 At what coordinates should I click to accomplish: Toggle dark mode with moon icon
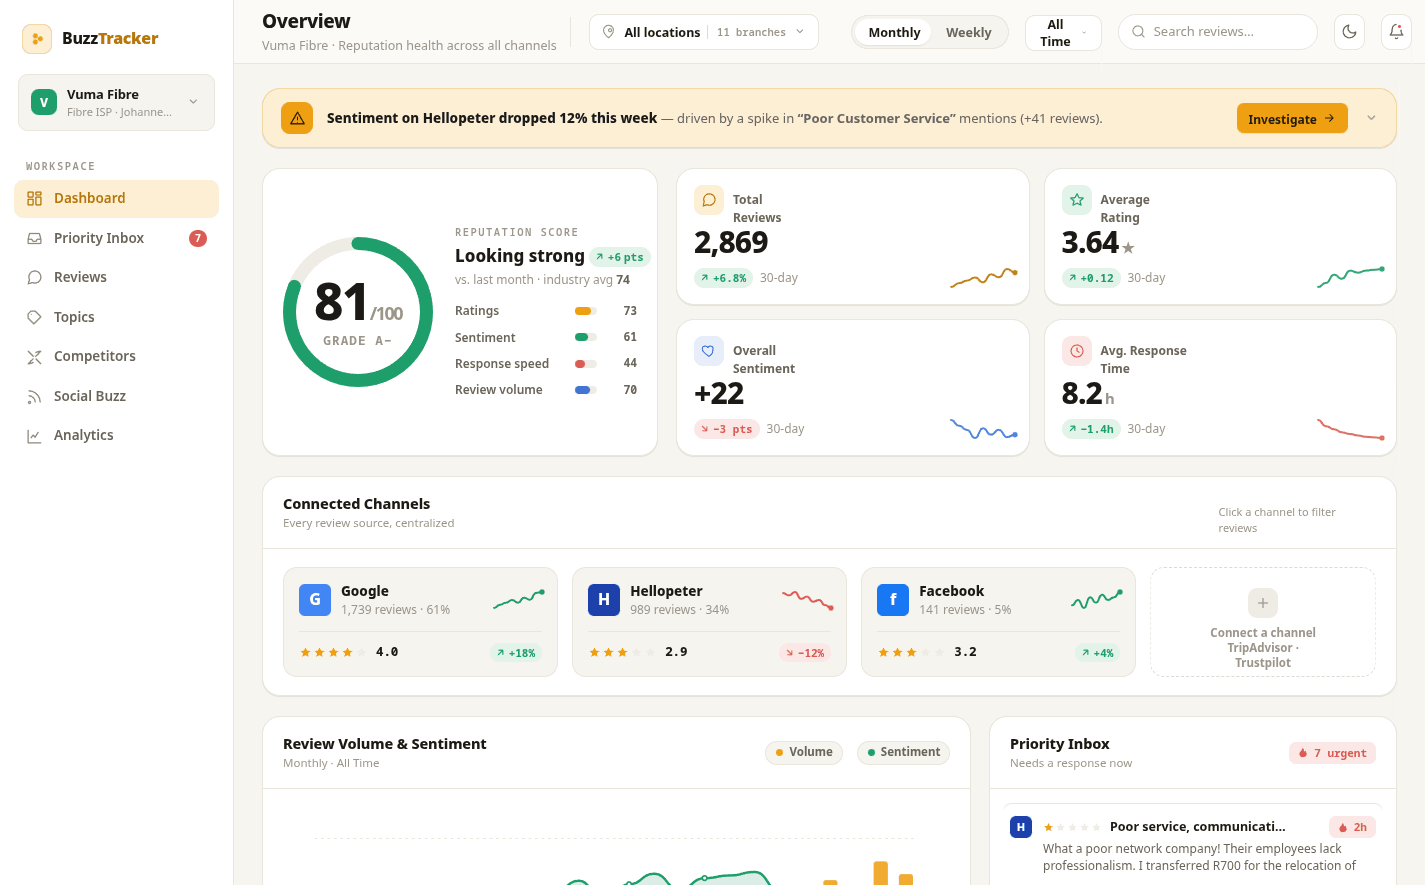coord(1349,32)
